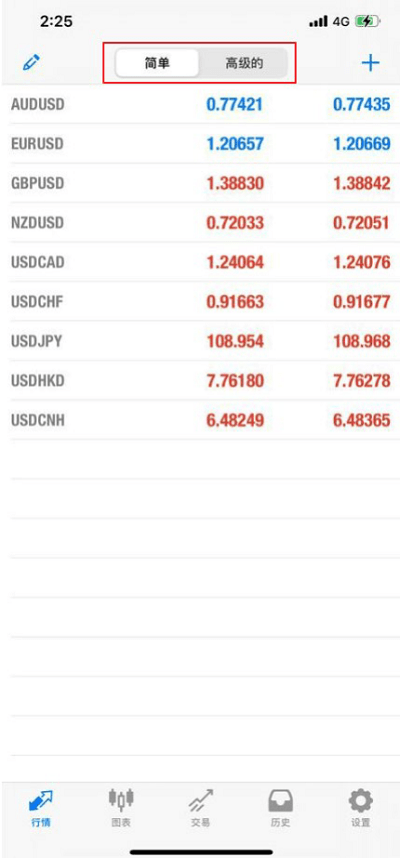Screen dimensions: 400x858
Task: Tap GBPUSD bid price 1.38830
Action: click(x=235, y=183)
